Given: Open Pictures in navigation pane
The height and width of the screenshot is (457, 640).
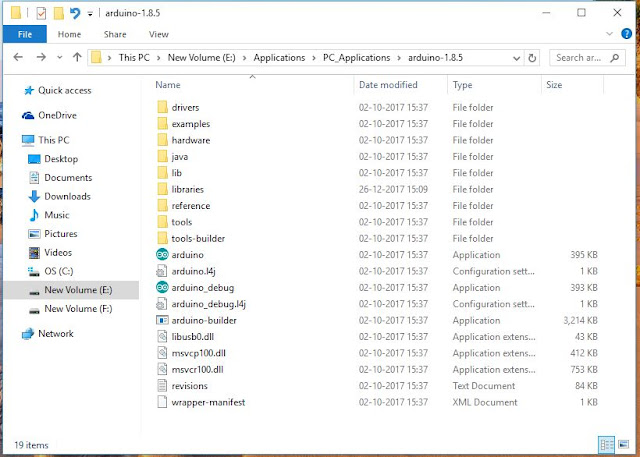Looking at the screenshot, I should coord(60,234).
